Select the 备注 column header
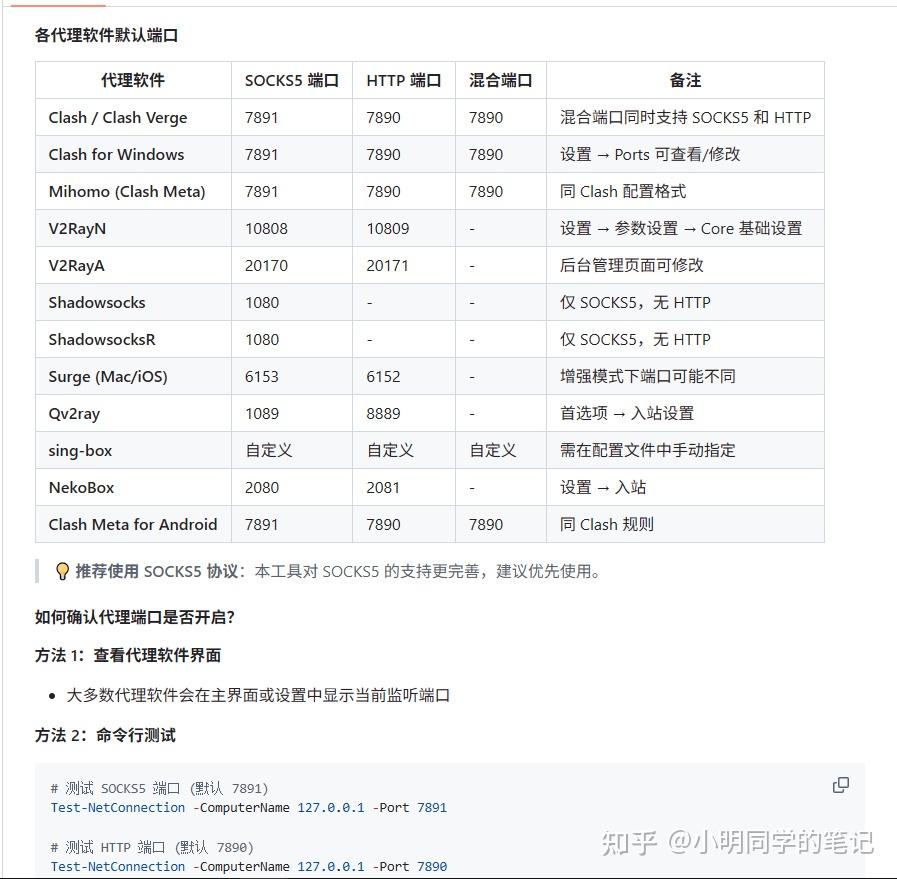897x879 pixels. 685,80
